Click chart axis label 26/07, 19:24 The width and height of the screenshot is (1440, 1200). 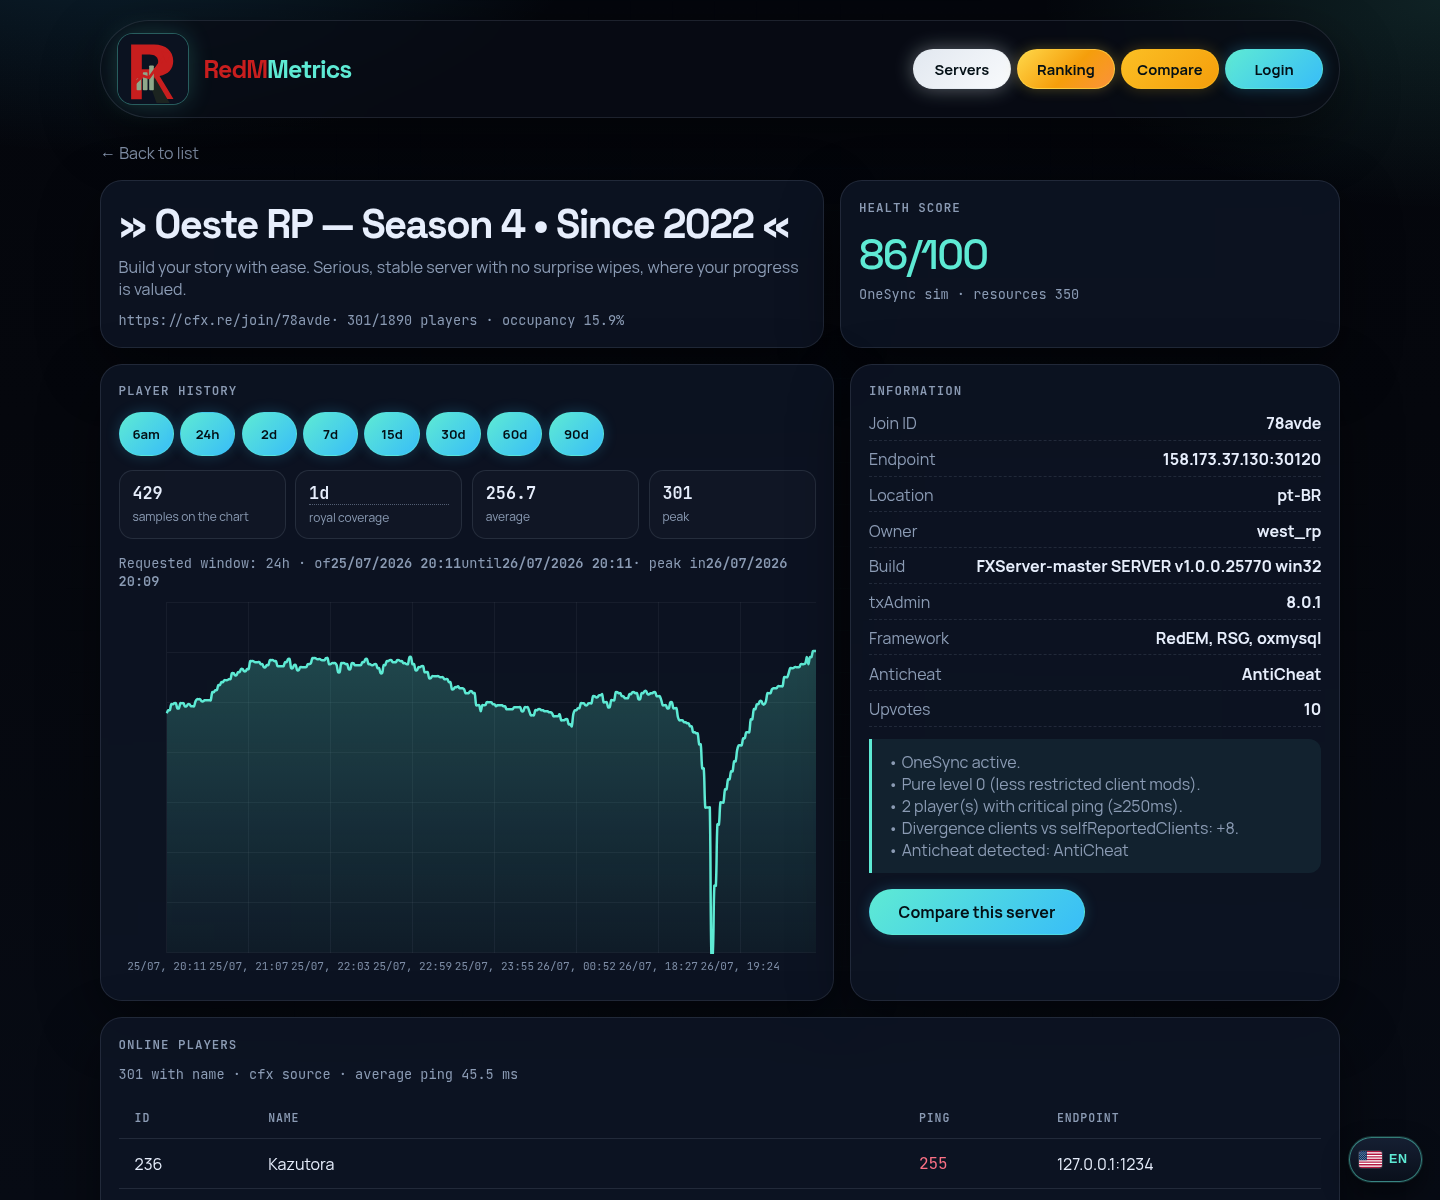[740, 966]
